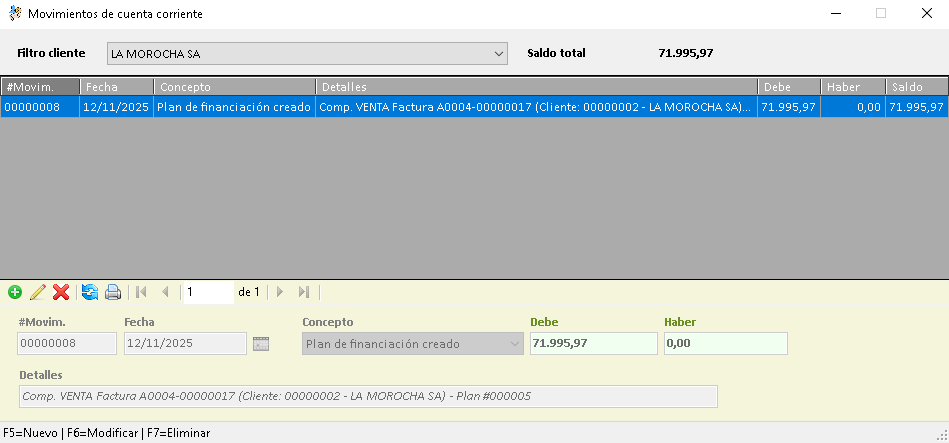Open the Filtro cliente dropdown

pyautogui.click(x=500, y=53)
